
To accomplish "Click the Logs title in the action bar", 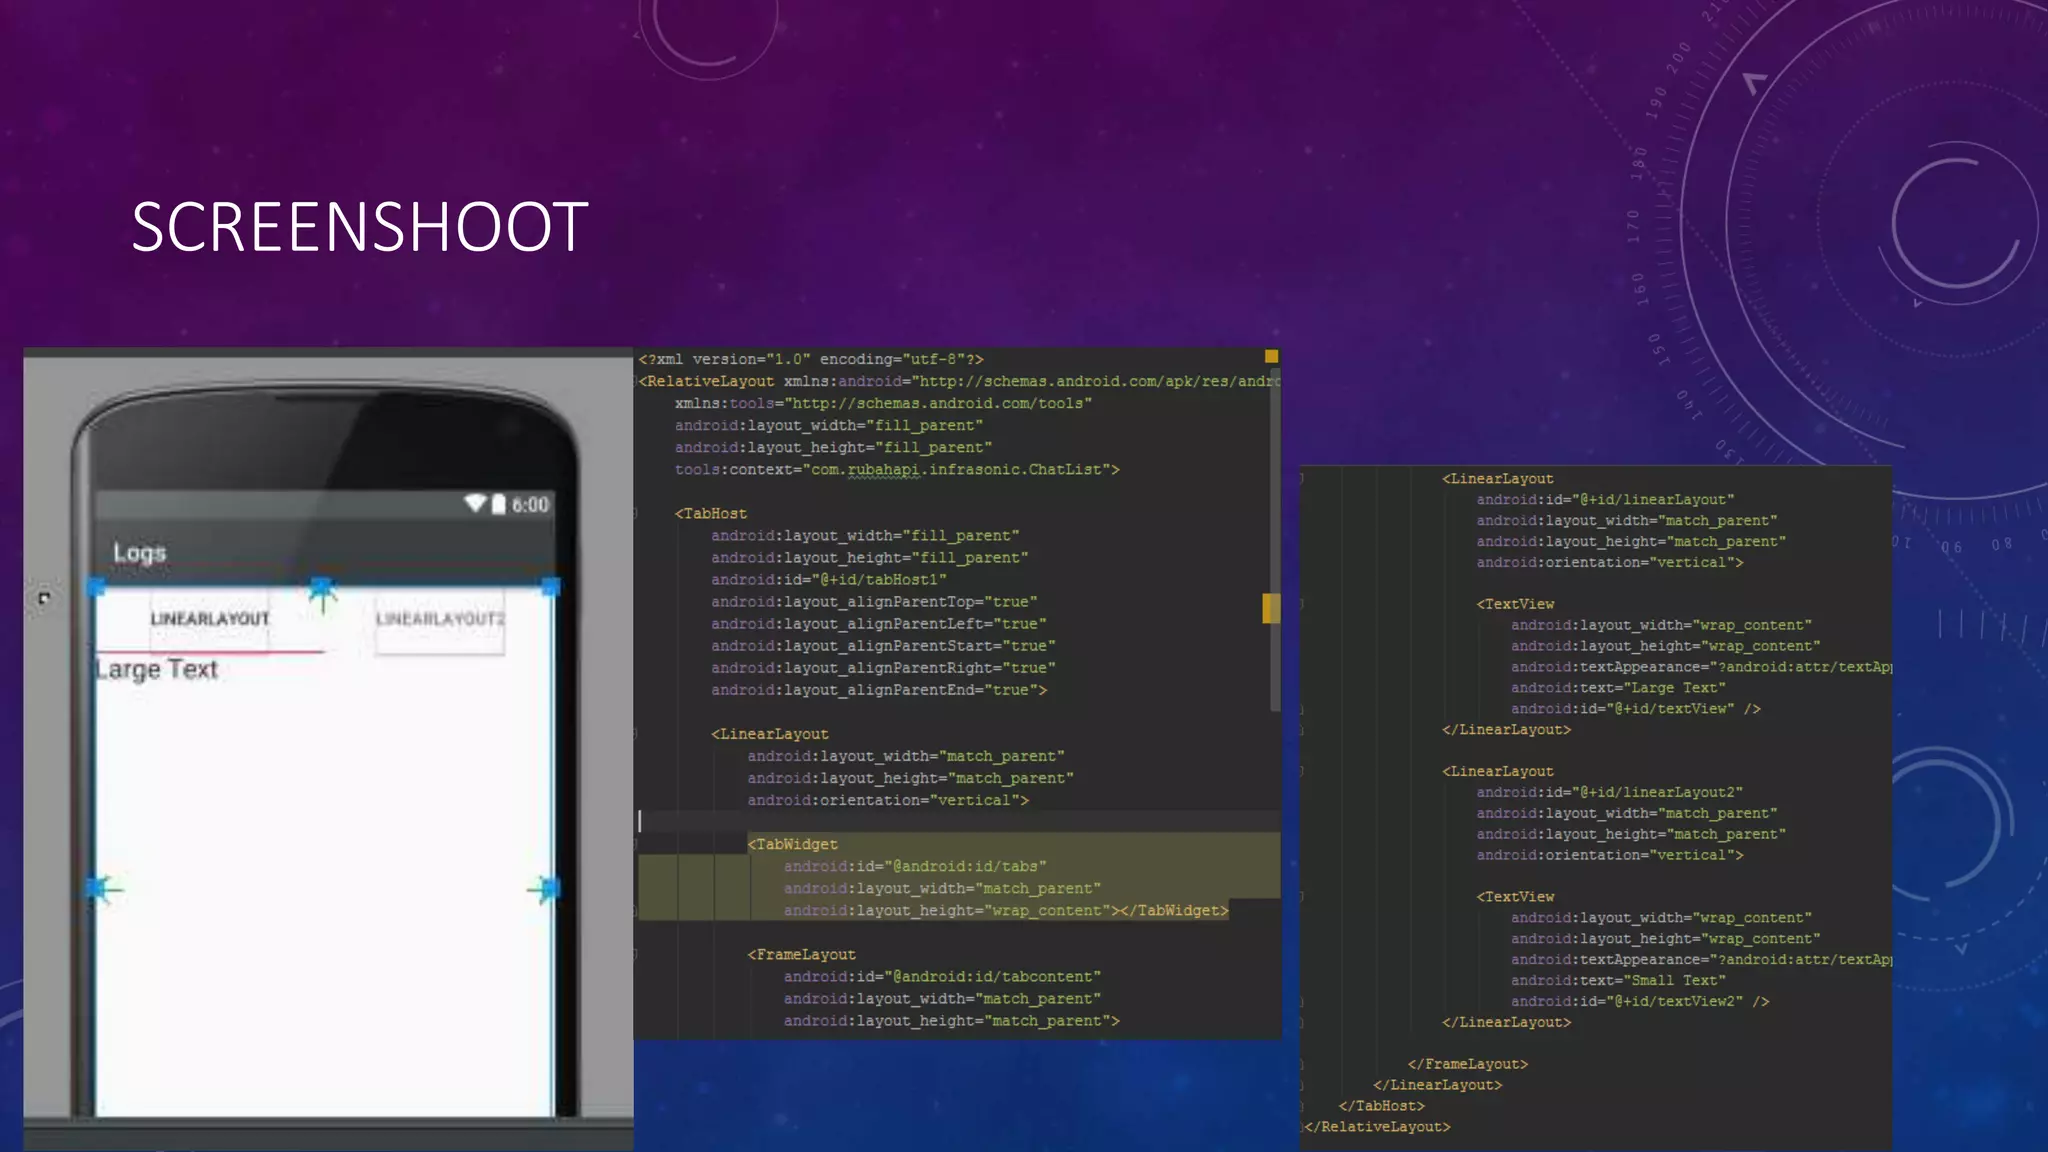I will tap(139, 553).
